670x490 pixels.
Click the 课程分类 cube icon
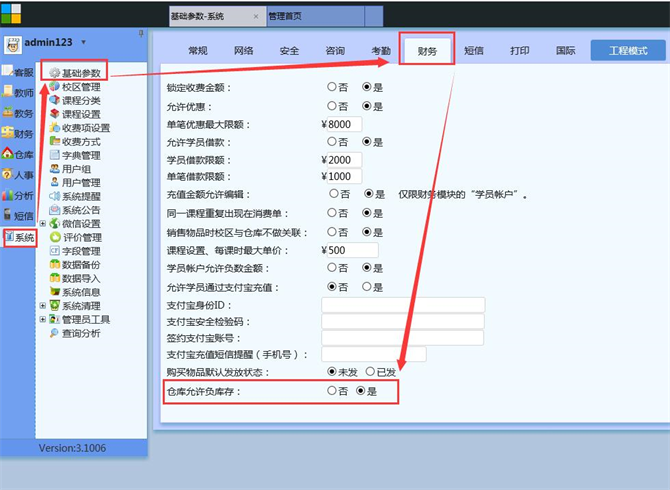tap(54, 100)
